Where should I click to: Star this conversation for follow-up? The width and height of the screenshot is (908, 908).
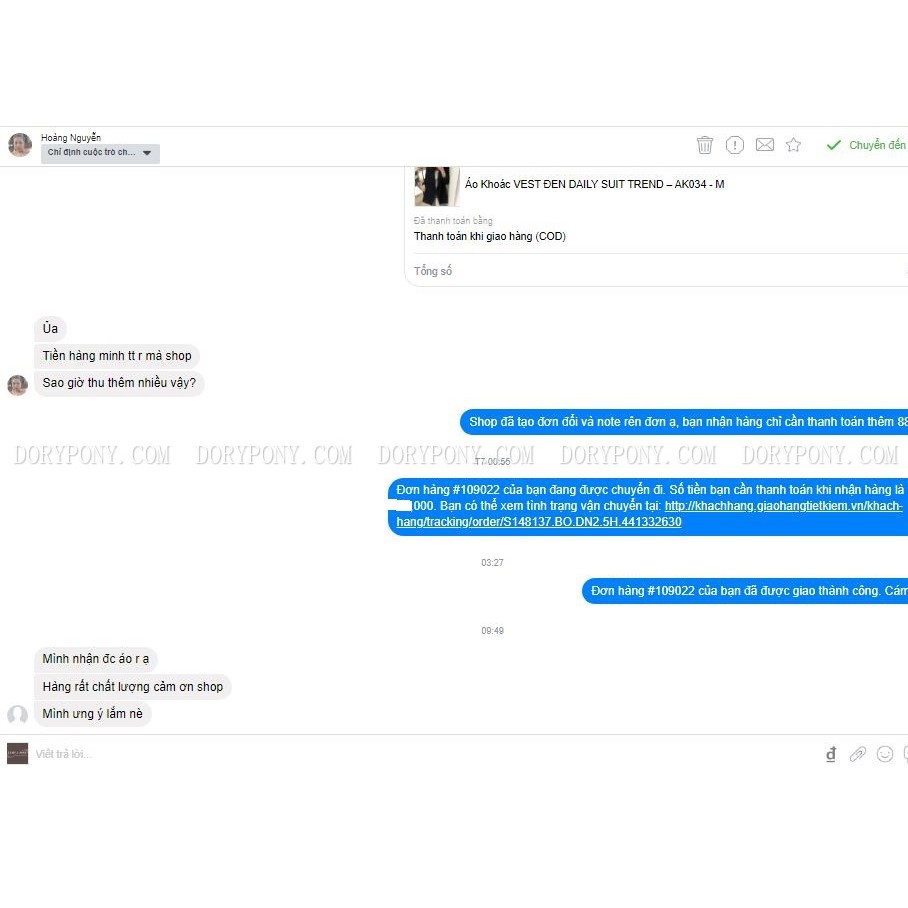coord(793,145)
